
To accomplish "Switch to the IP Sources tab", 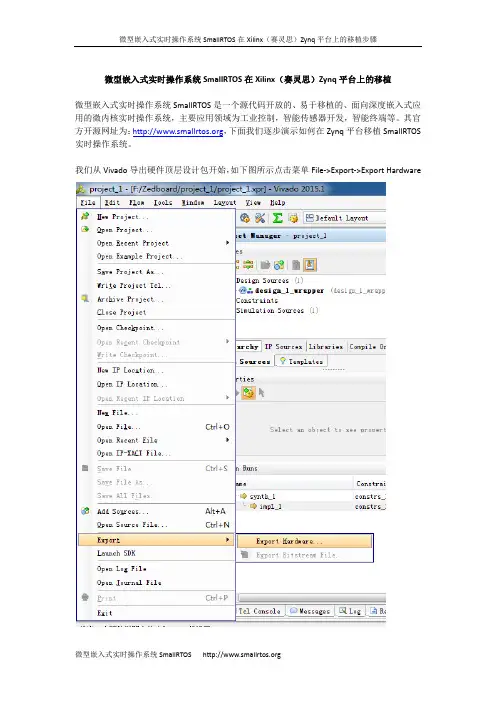I will (283, 347).
